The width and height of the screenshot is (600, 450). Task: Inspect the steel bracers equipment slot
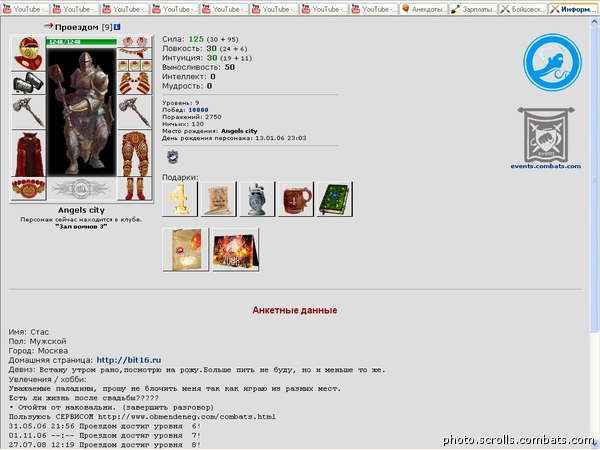(28, 83)
